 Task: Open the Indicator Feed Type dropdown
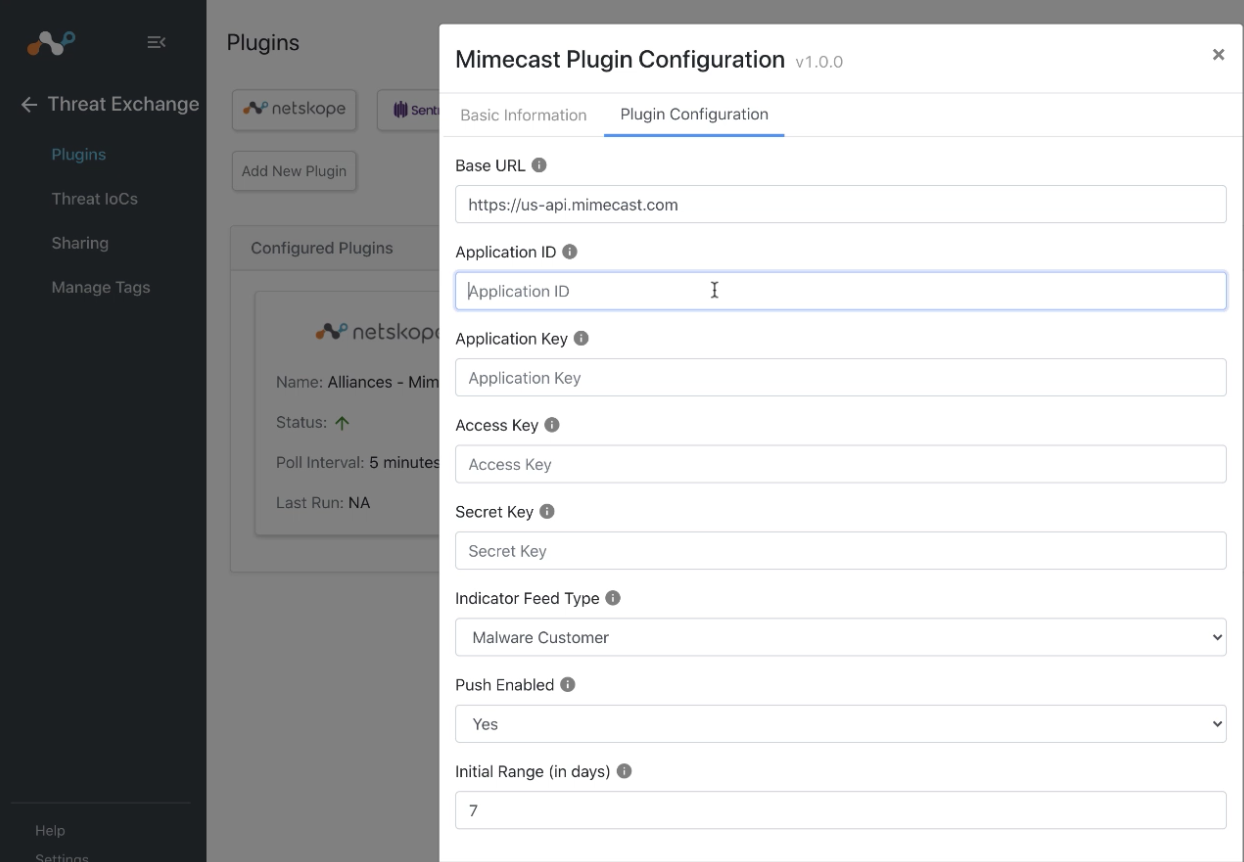(840, 636)
